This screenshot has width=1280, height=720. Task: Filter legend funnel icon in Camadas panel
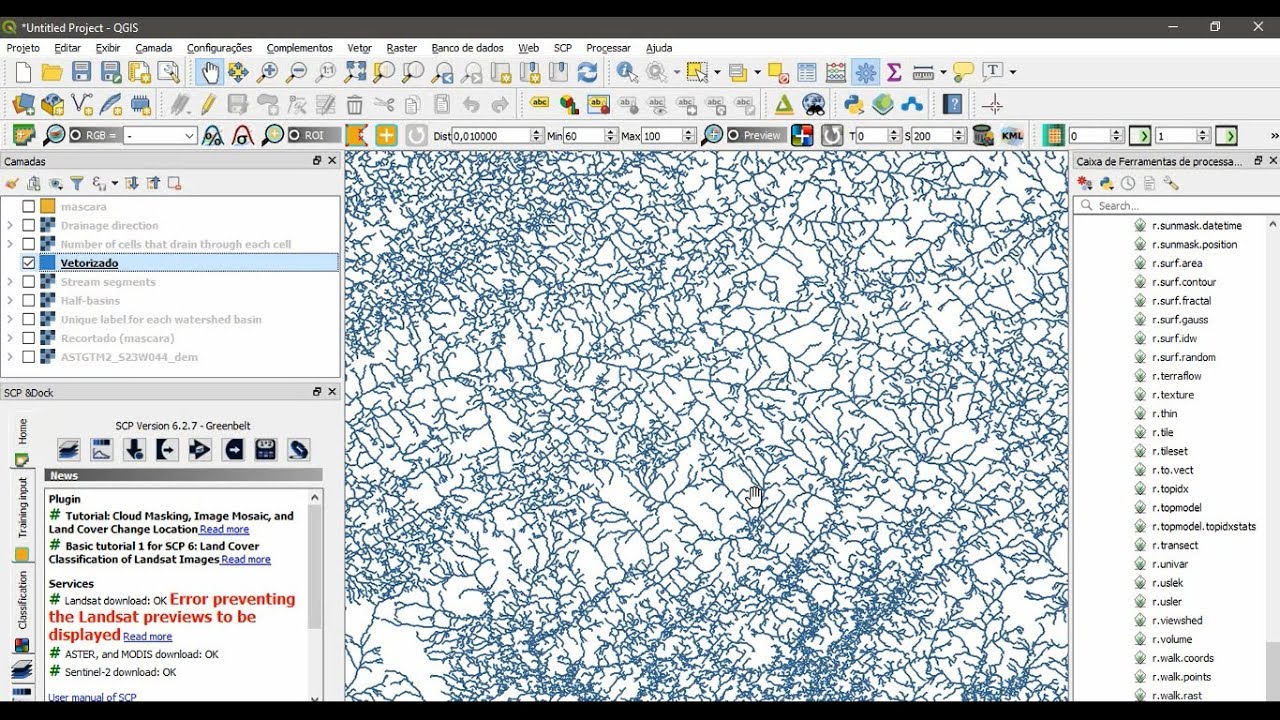pyautogui.click(x=76, y=183)
